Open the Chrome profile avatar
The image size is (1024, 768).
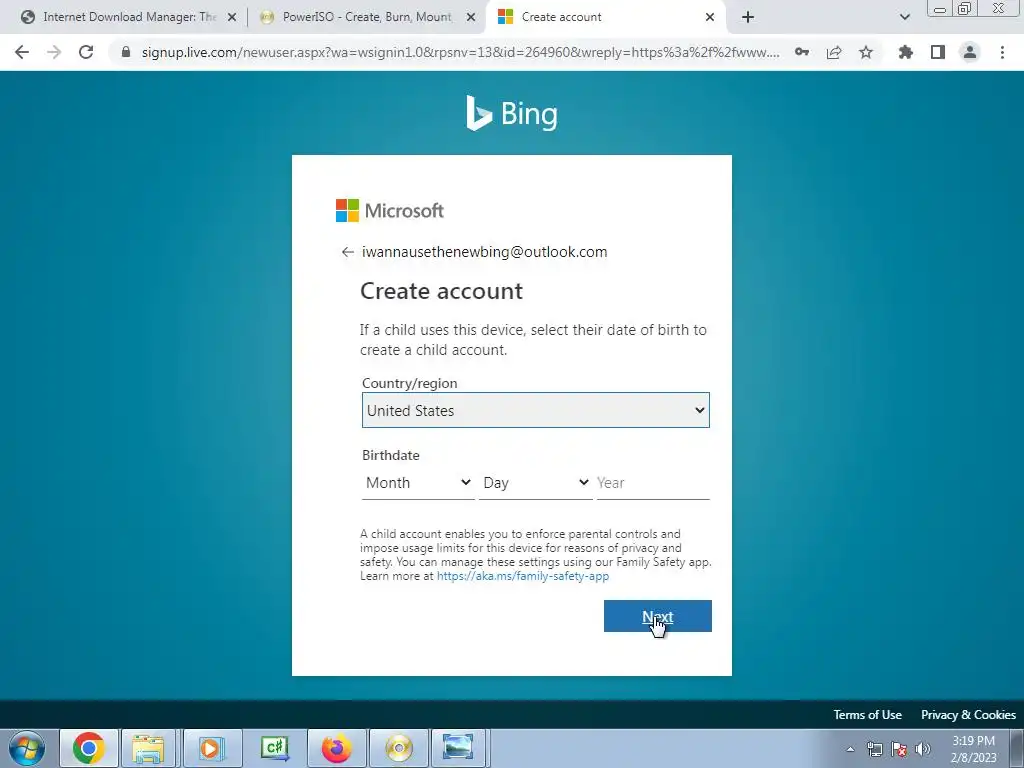tap(970, 52)
